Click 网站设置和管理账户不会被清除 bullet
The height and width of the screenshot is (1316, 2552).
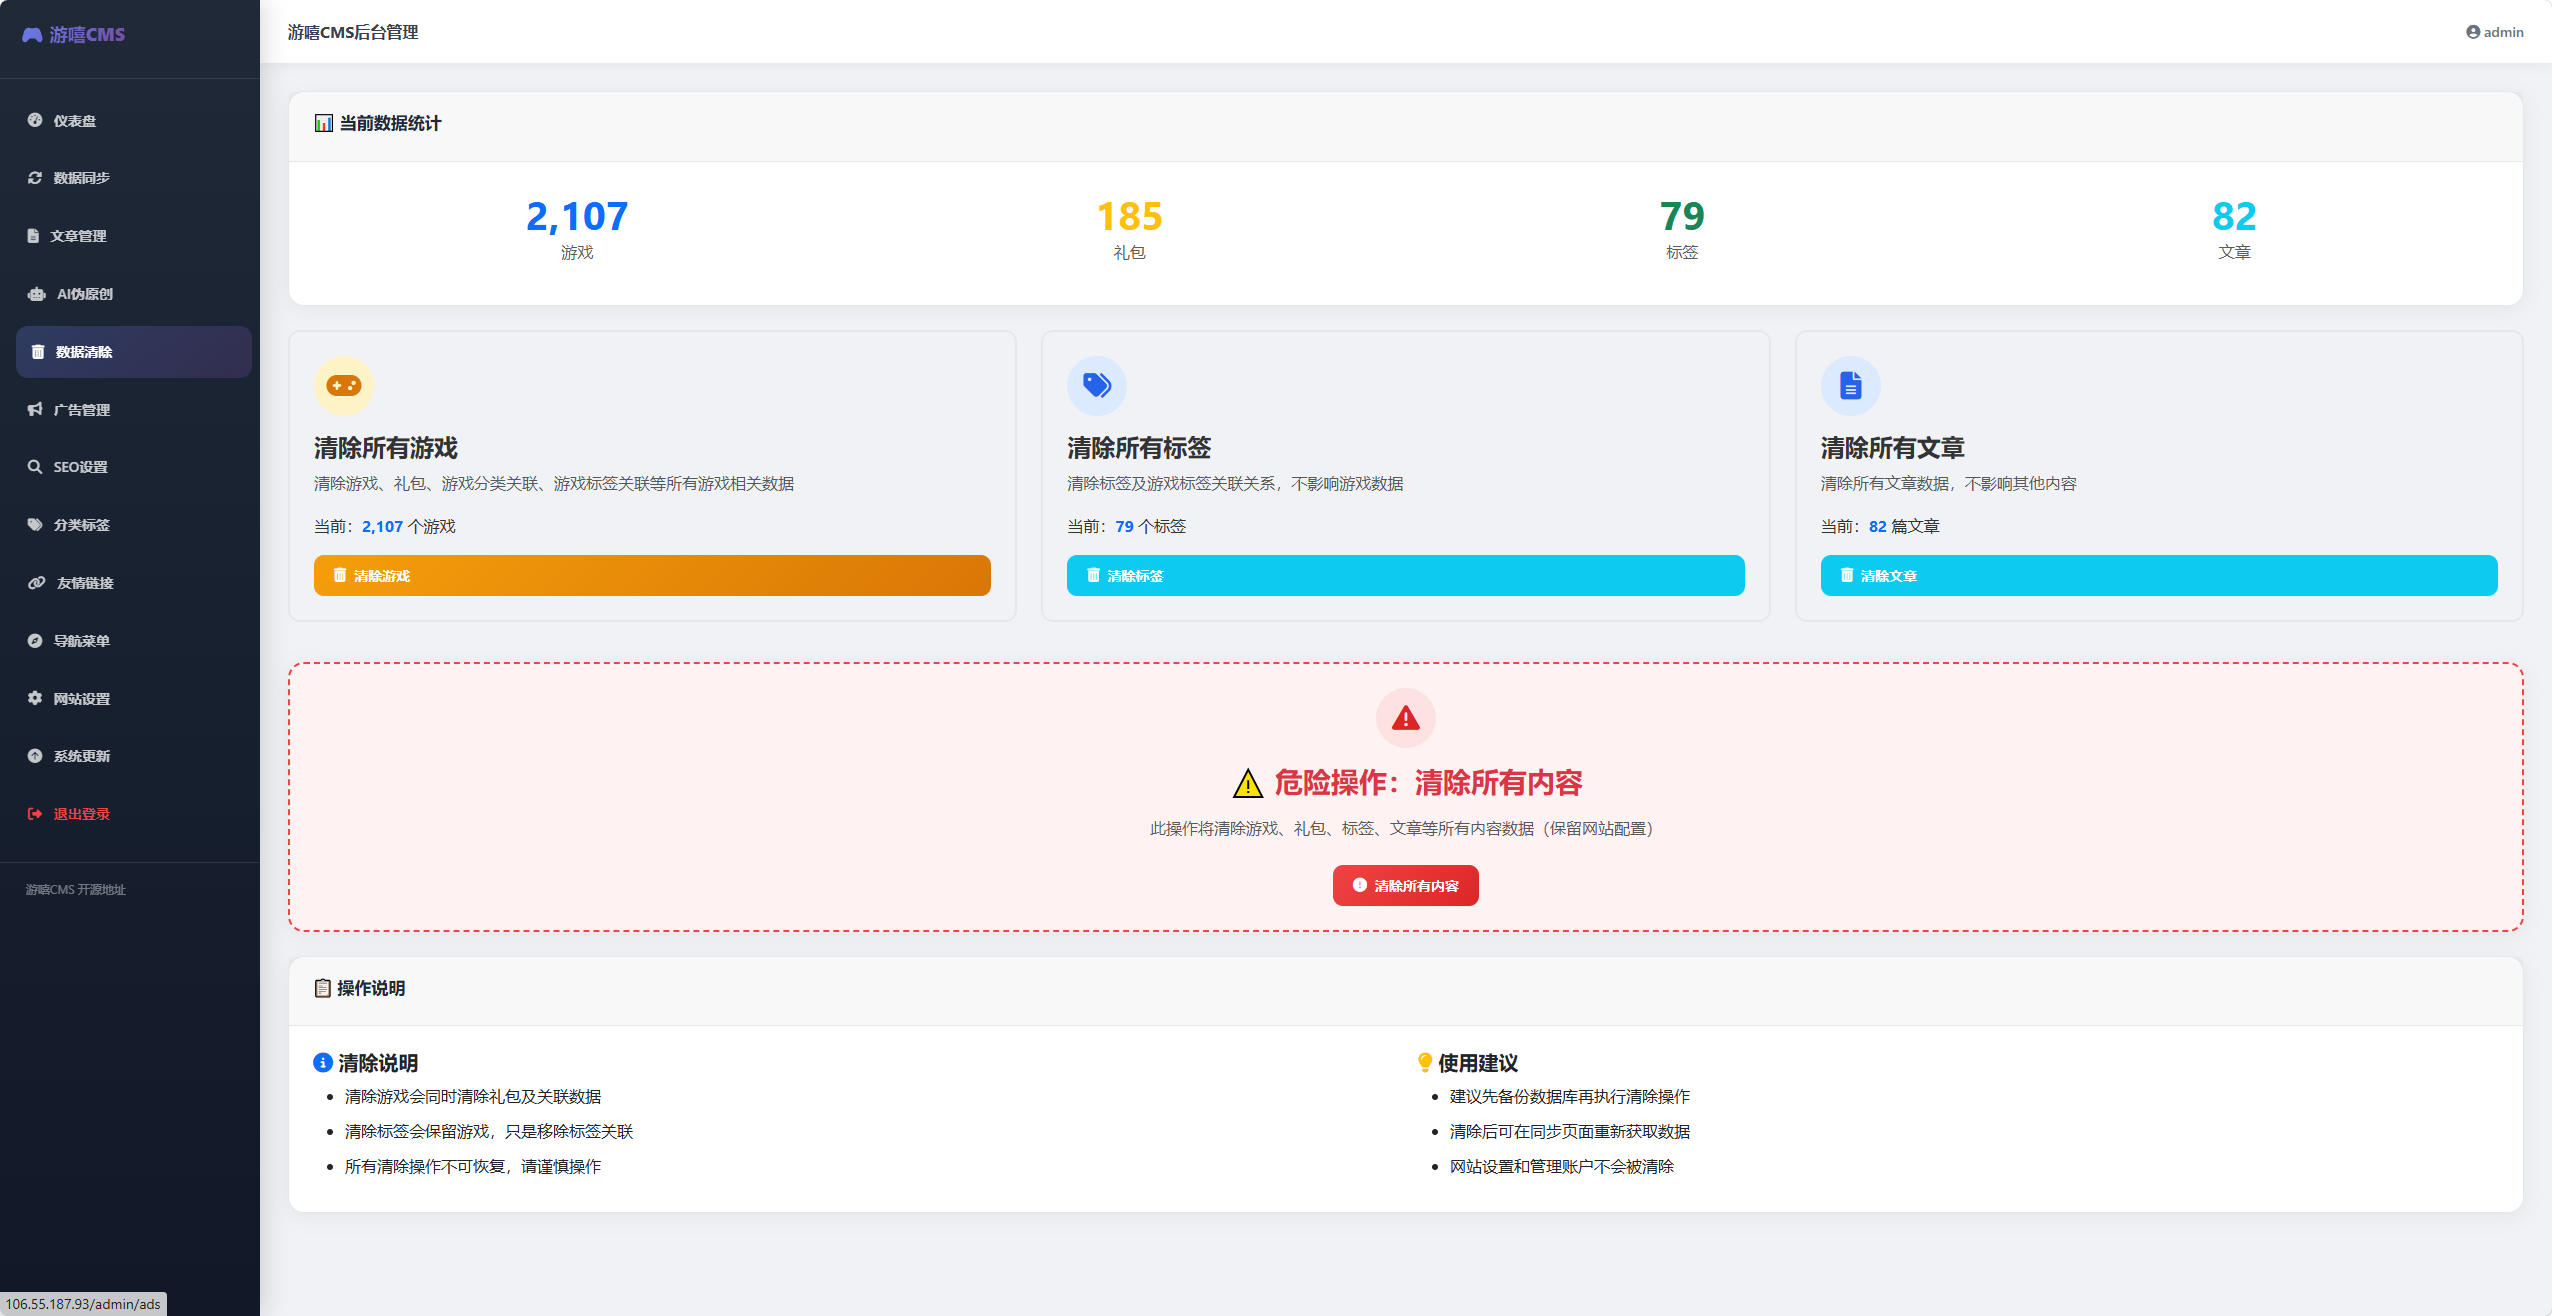(x=1562, y=1167)
